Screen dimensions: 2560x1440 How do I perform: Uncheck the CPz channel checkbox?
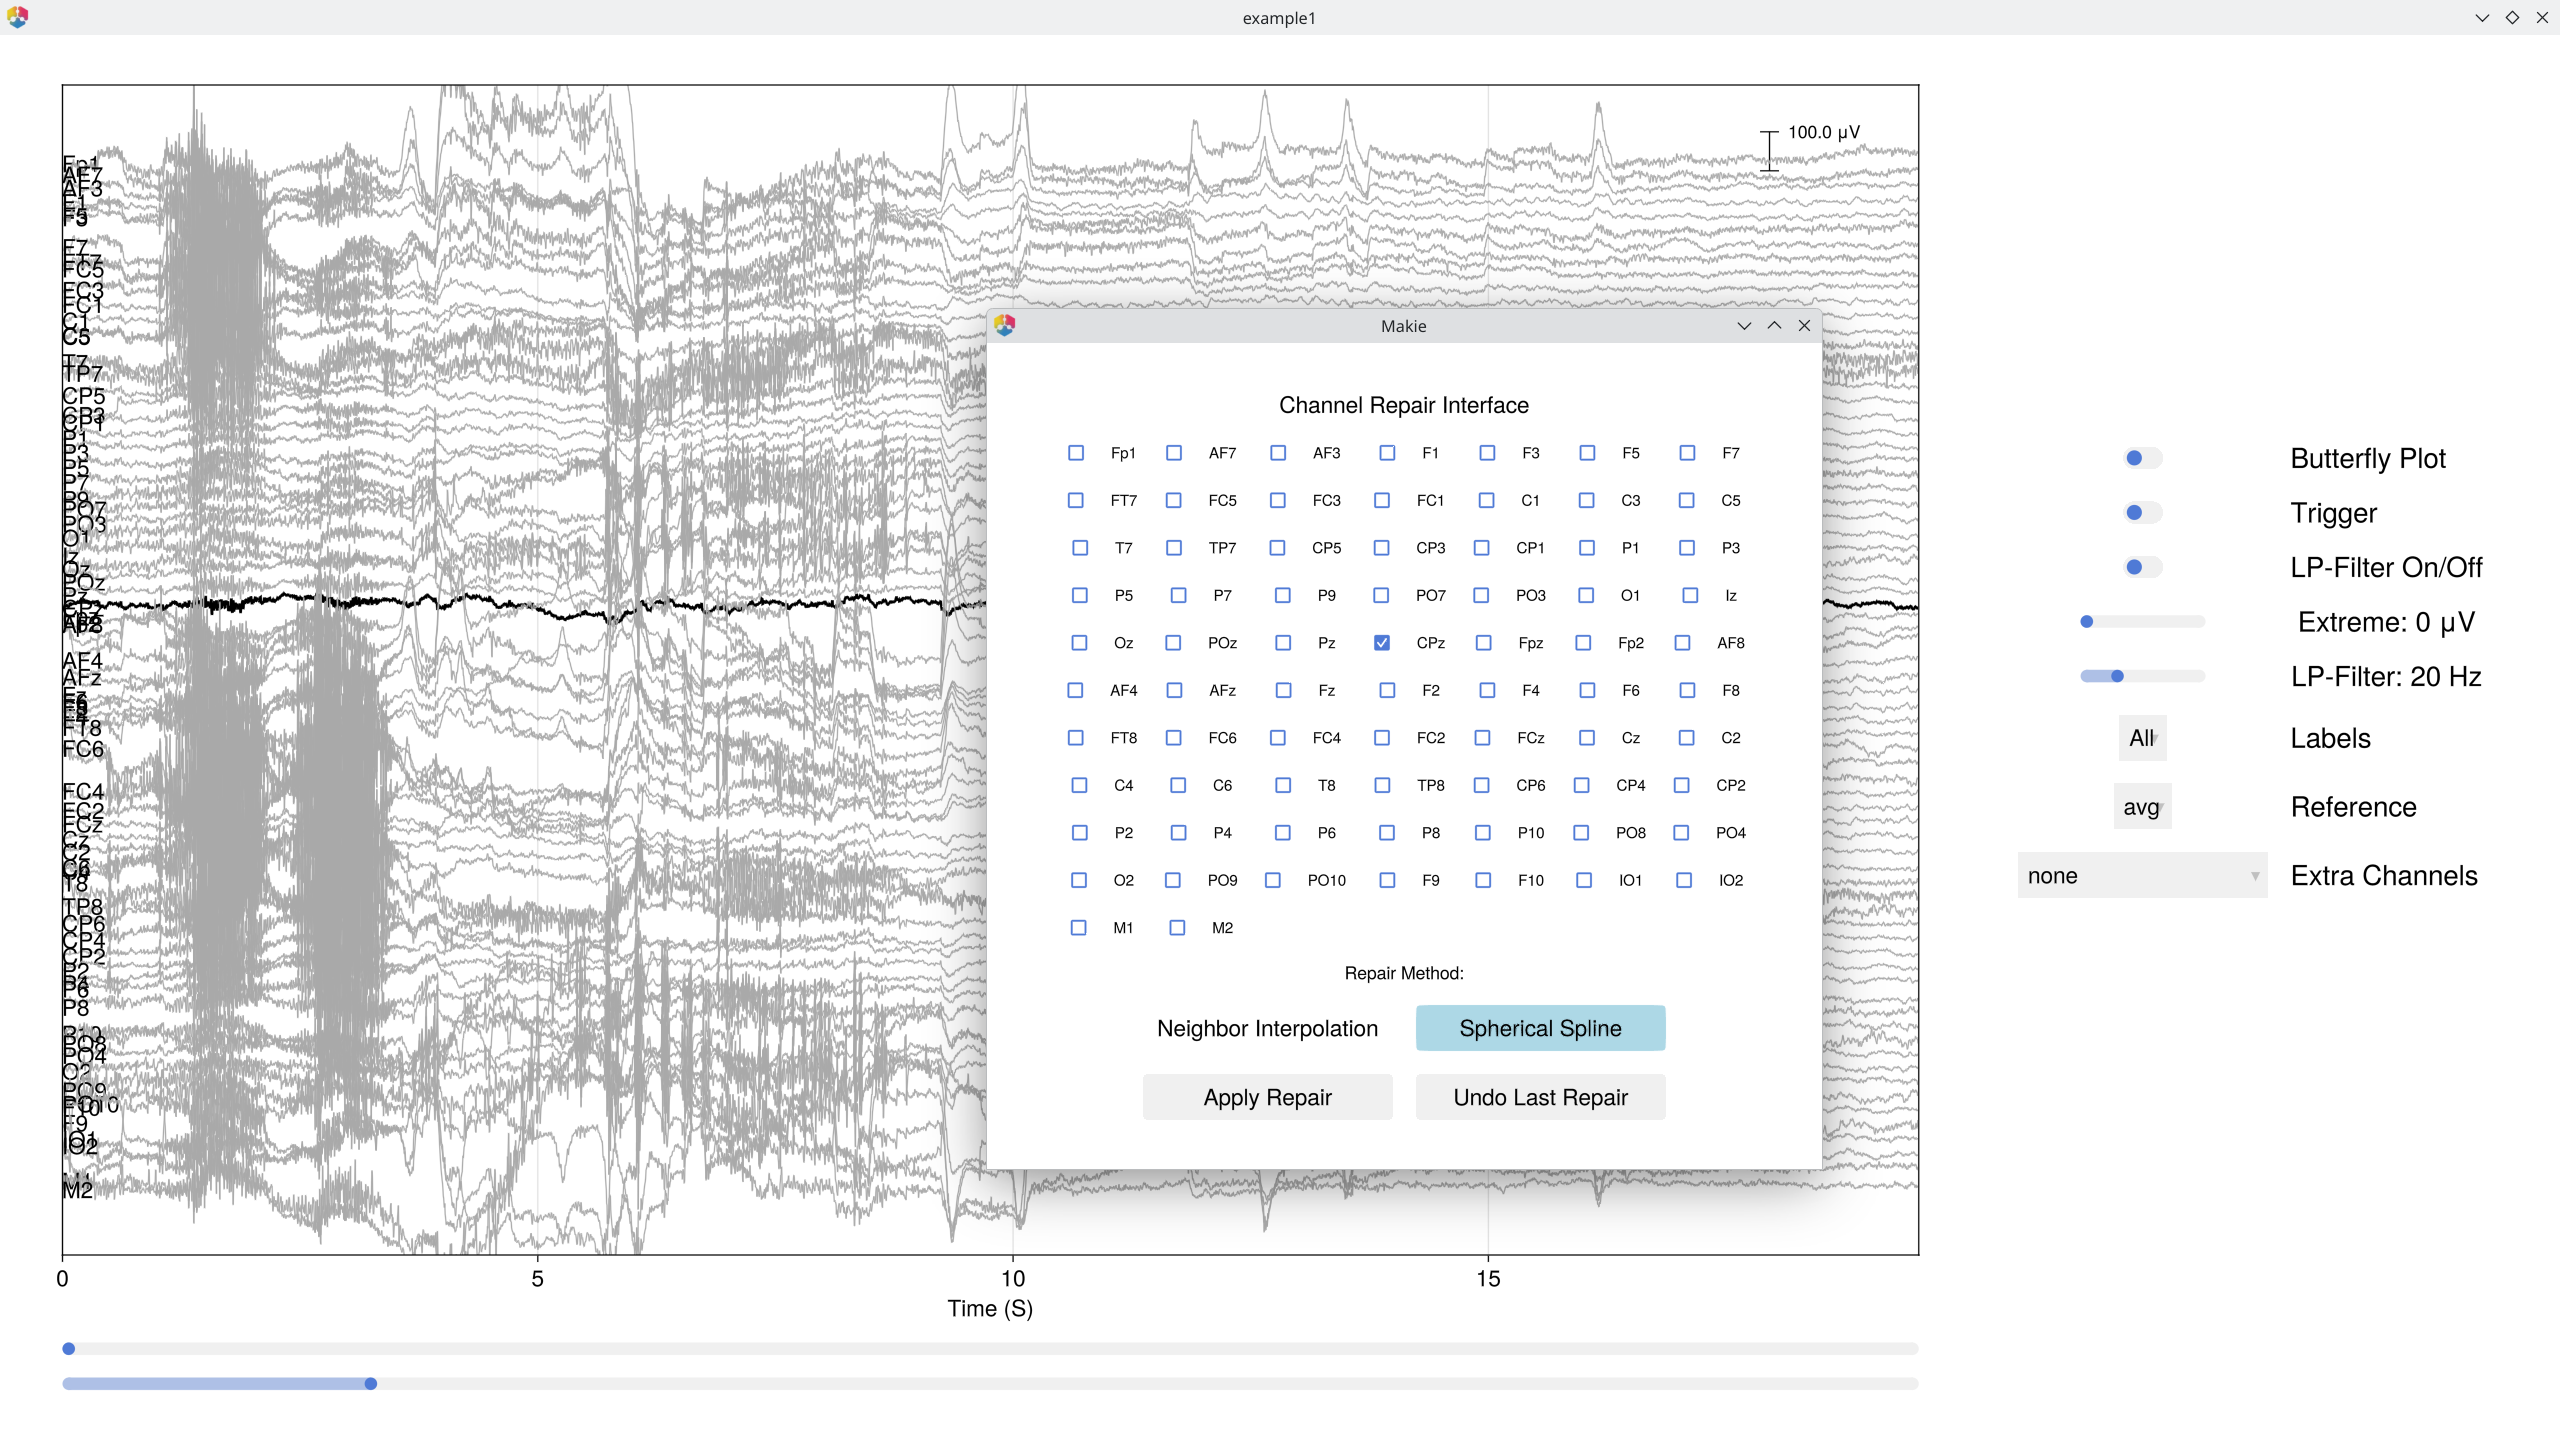pos(1382,643)
